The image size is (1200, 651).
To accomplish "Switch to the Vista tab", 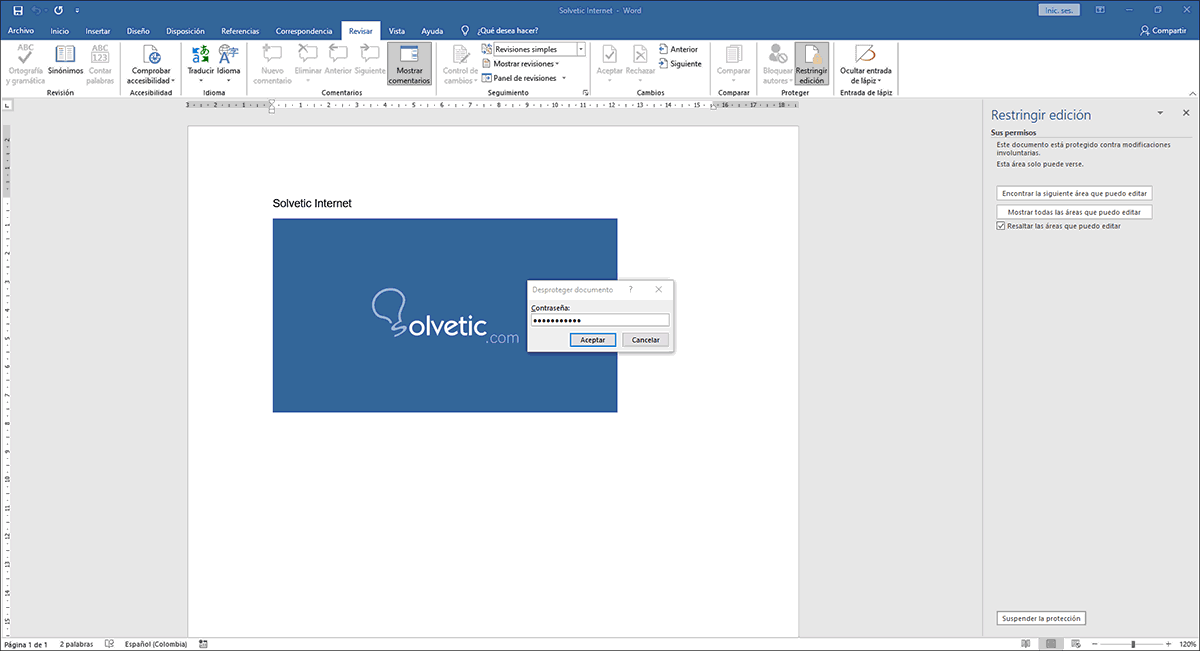I will [x=397, y=31].
